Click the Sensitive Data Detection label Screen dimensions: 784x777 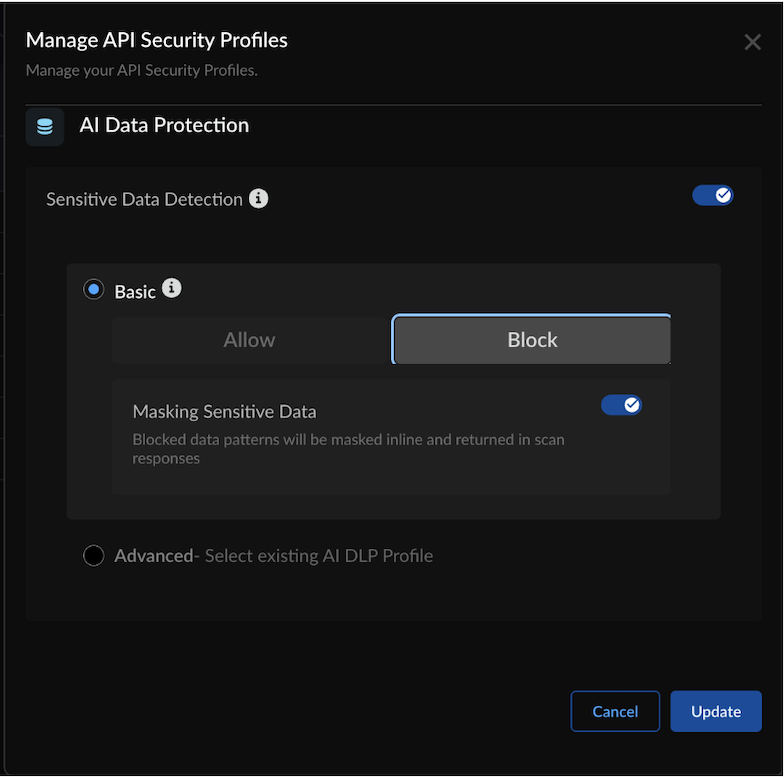pos(144,199)
